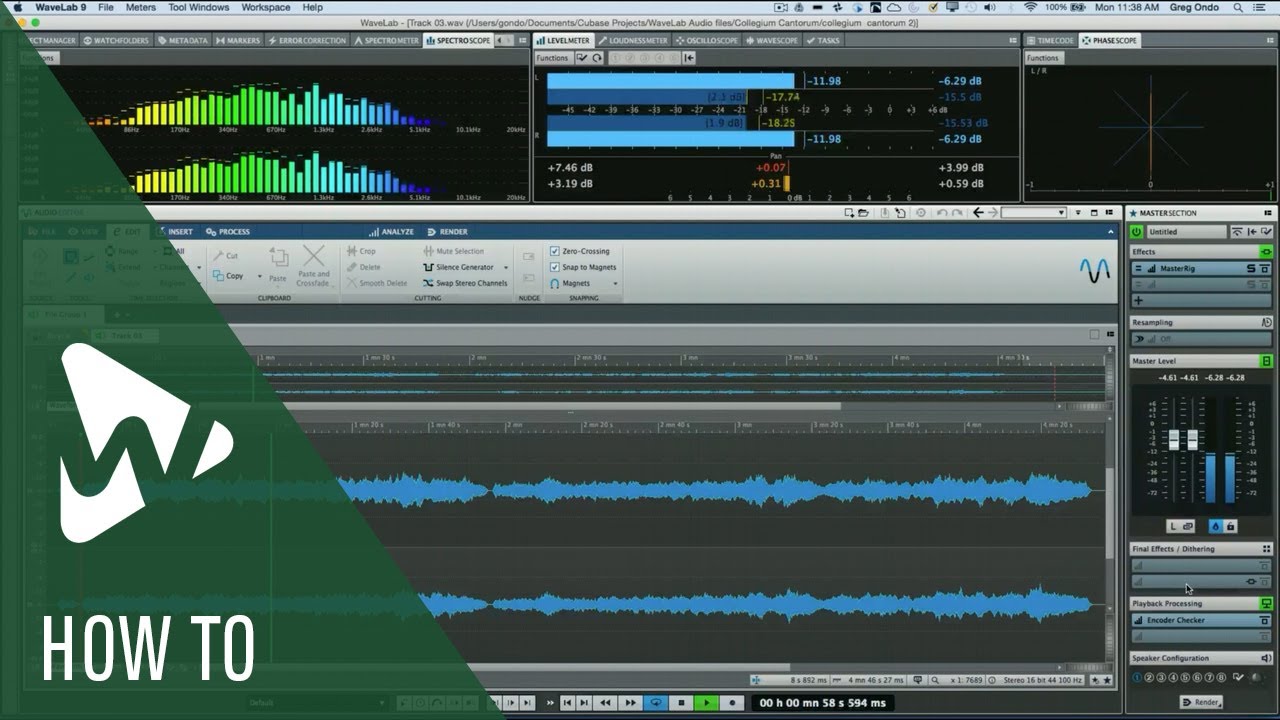The image size is (1280, 720).
Task: Toggle the blue Loop button
Action: tap(656, 703)
